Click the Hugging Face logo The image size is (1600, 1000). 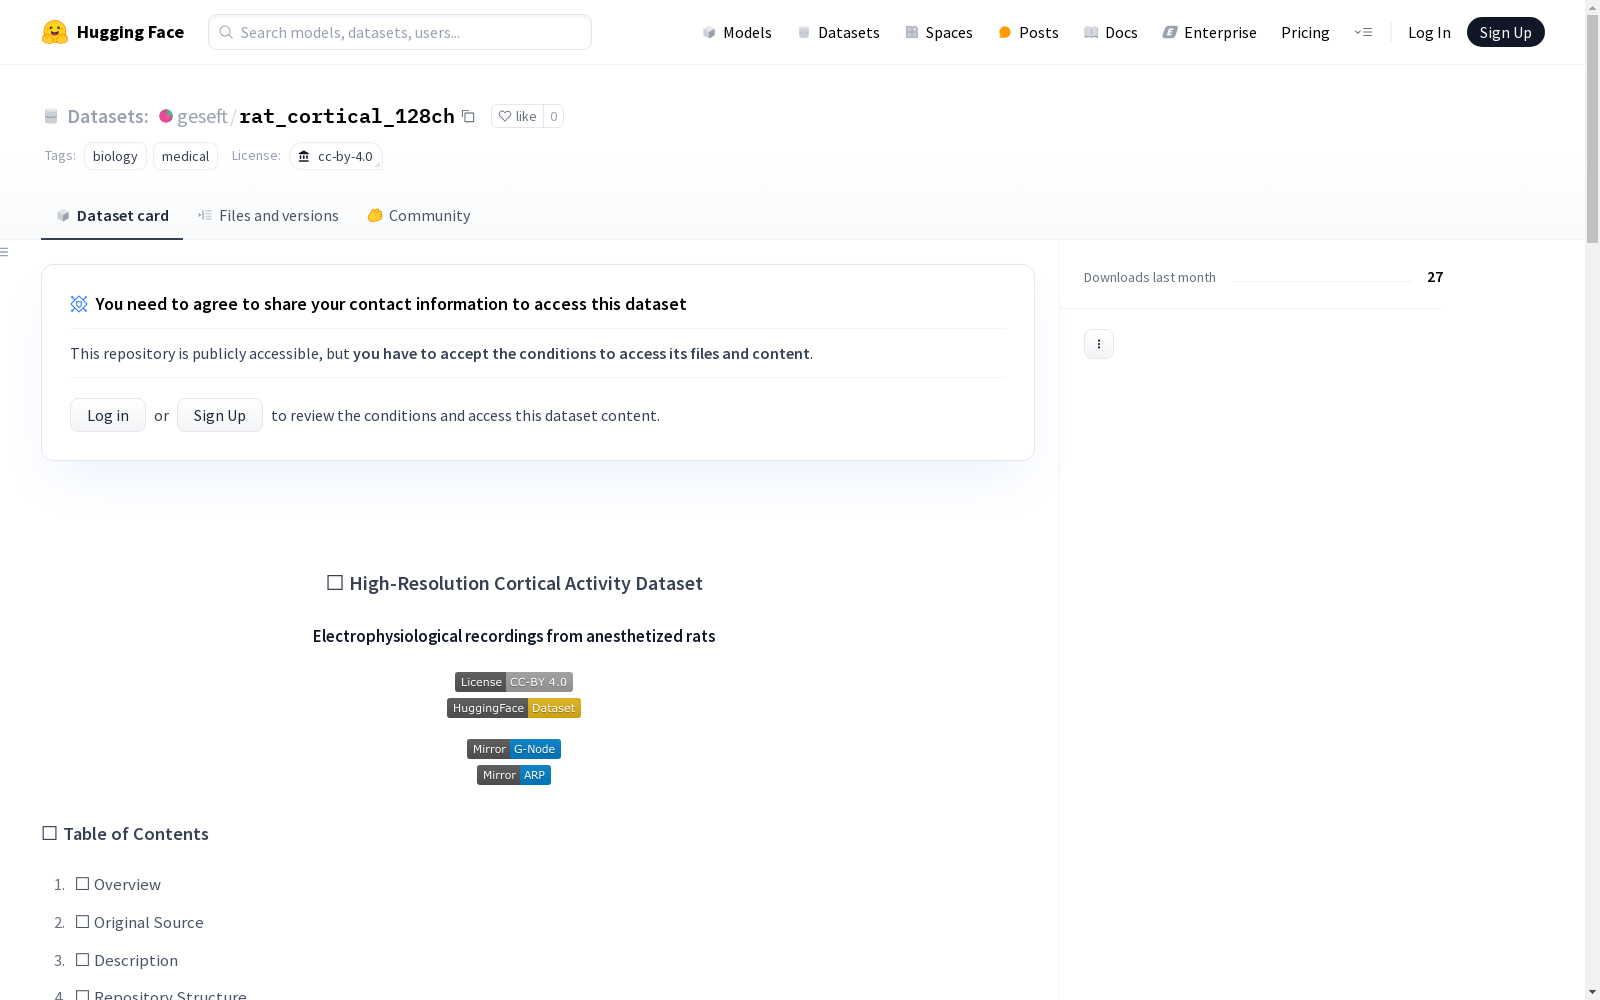[x=112, y=32]
